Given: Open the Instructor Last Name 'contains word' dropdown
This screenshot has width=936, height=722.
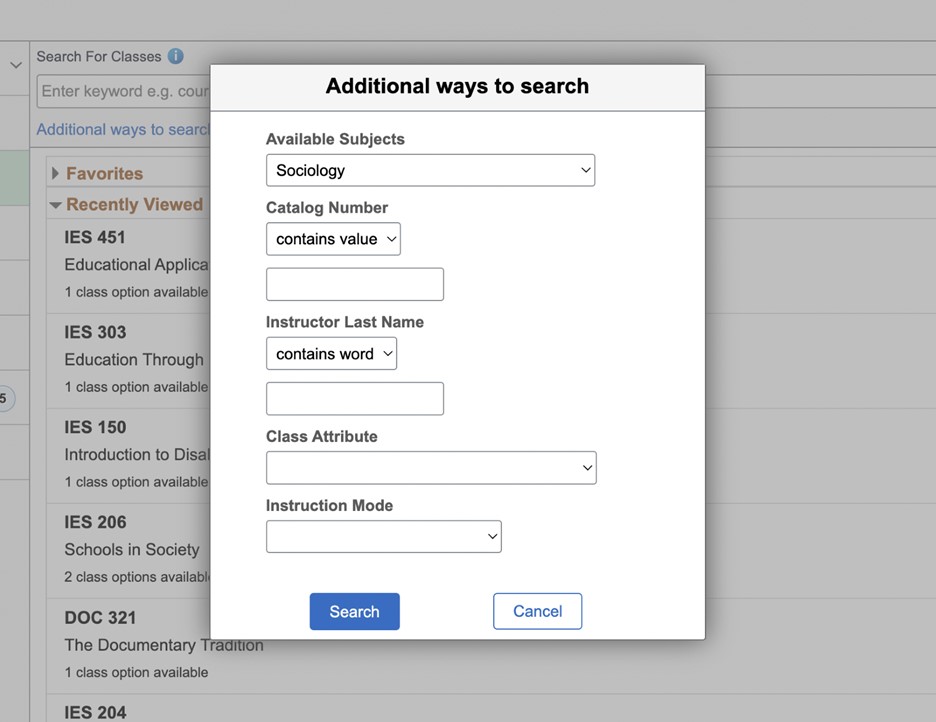Looking at the screenshot, I should coord(331,354).
